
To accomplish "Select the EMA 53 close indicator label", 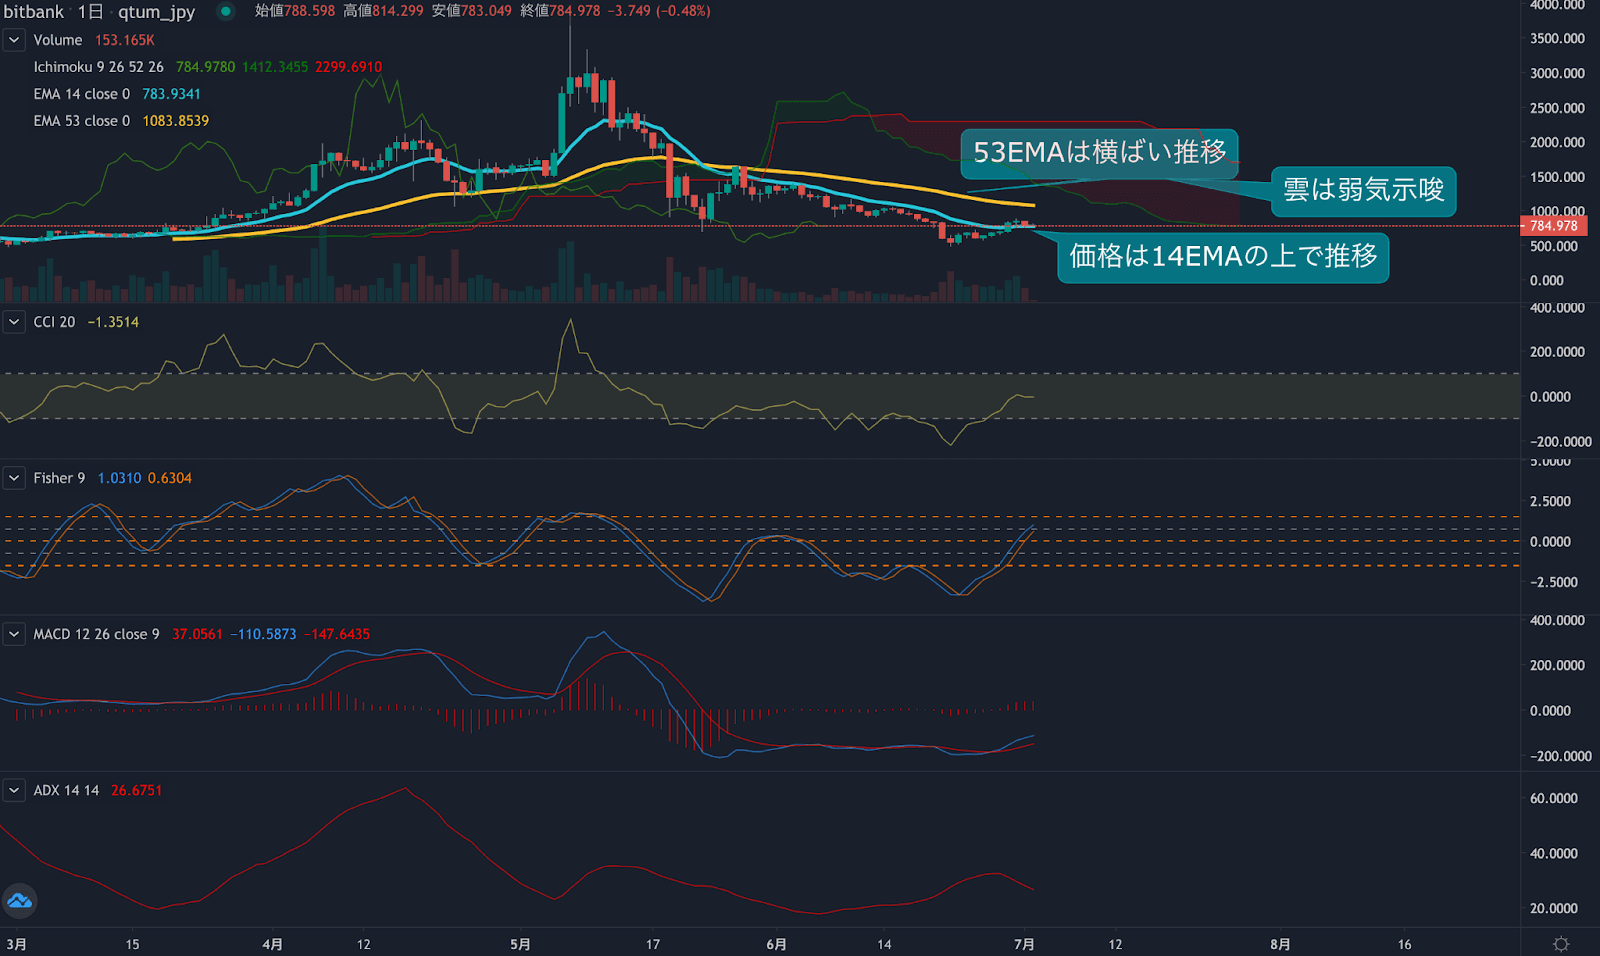I will point(81,121).
